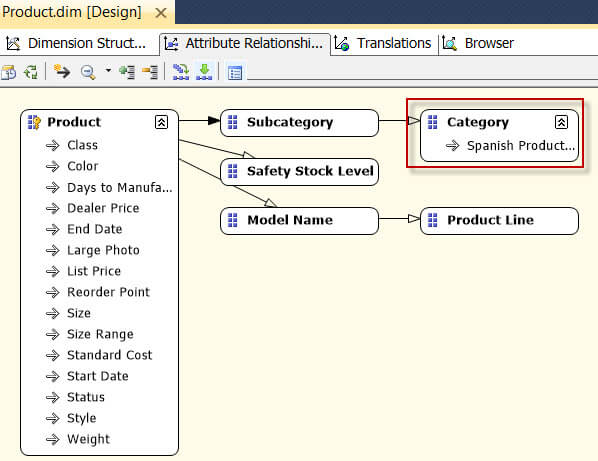This screenshot has width=598, height=461.
Task: Select the Size relationship in Product
Action: [79, 313]
